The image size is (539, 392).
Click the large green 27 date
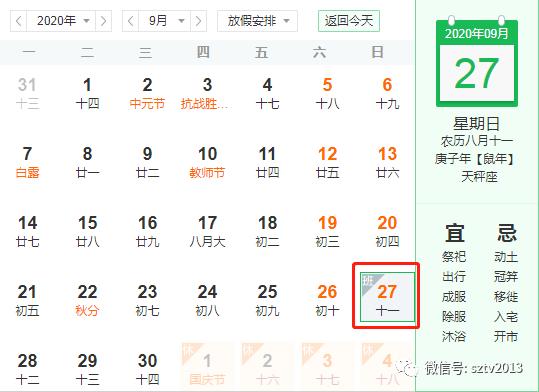[x=477, y=73]
